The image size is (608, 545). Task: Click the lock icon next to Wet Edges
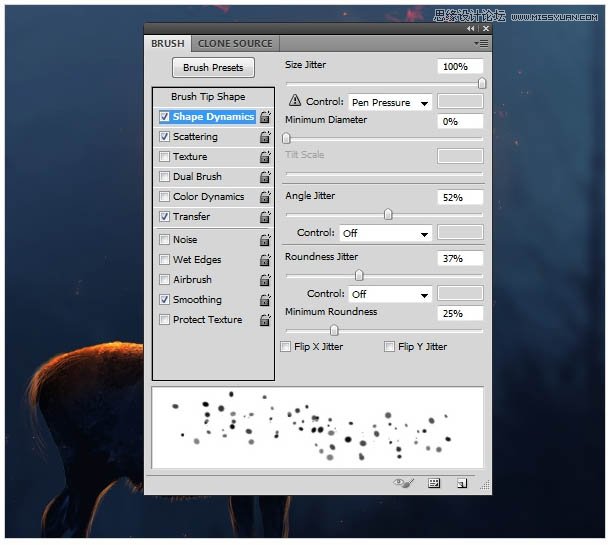(265, 260)
